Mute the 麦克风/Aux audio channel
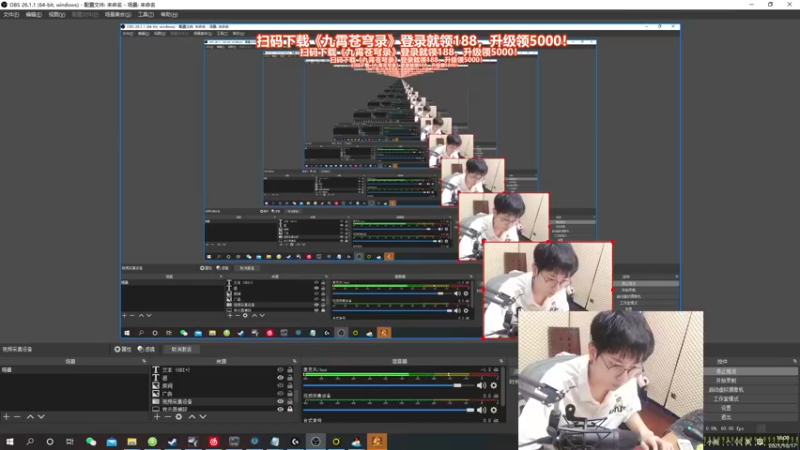The width and height of the screenshot is (800, 450). [x=481, y=385]
